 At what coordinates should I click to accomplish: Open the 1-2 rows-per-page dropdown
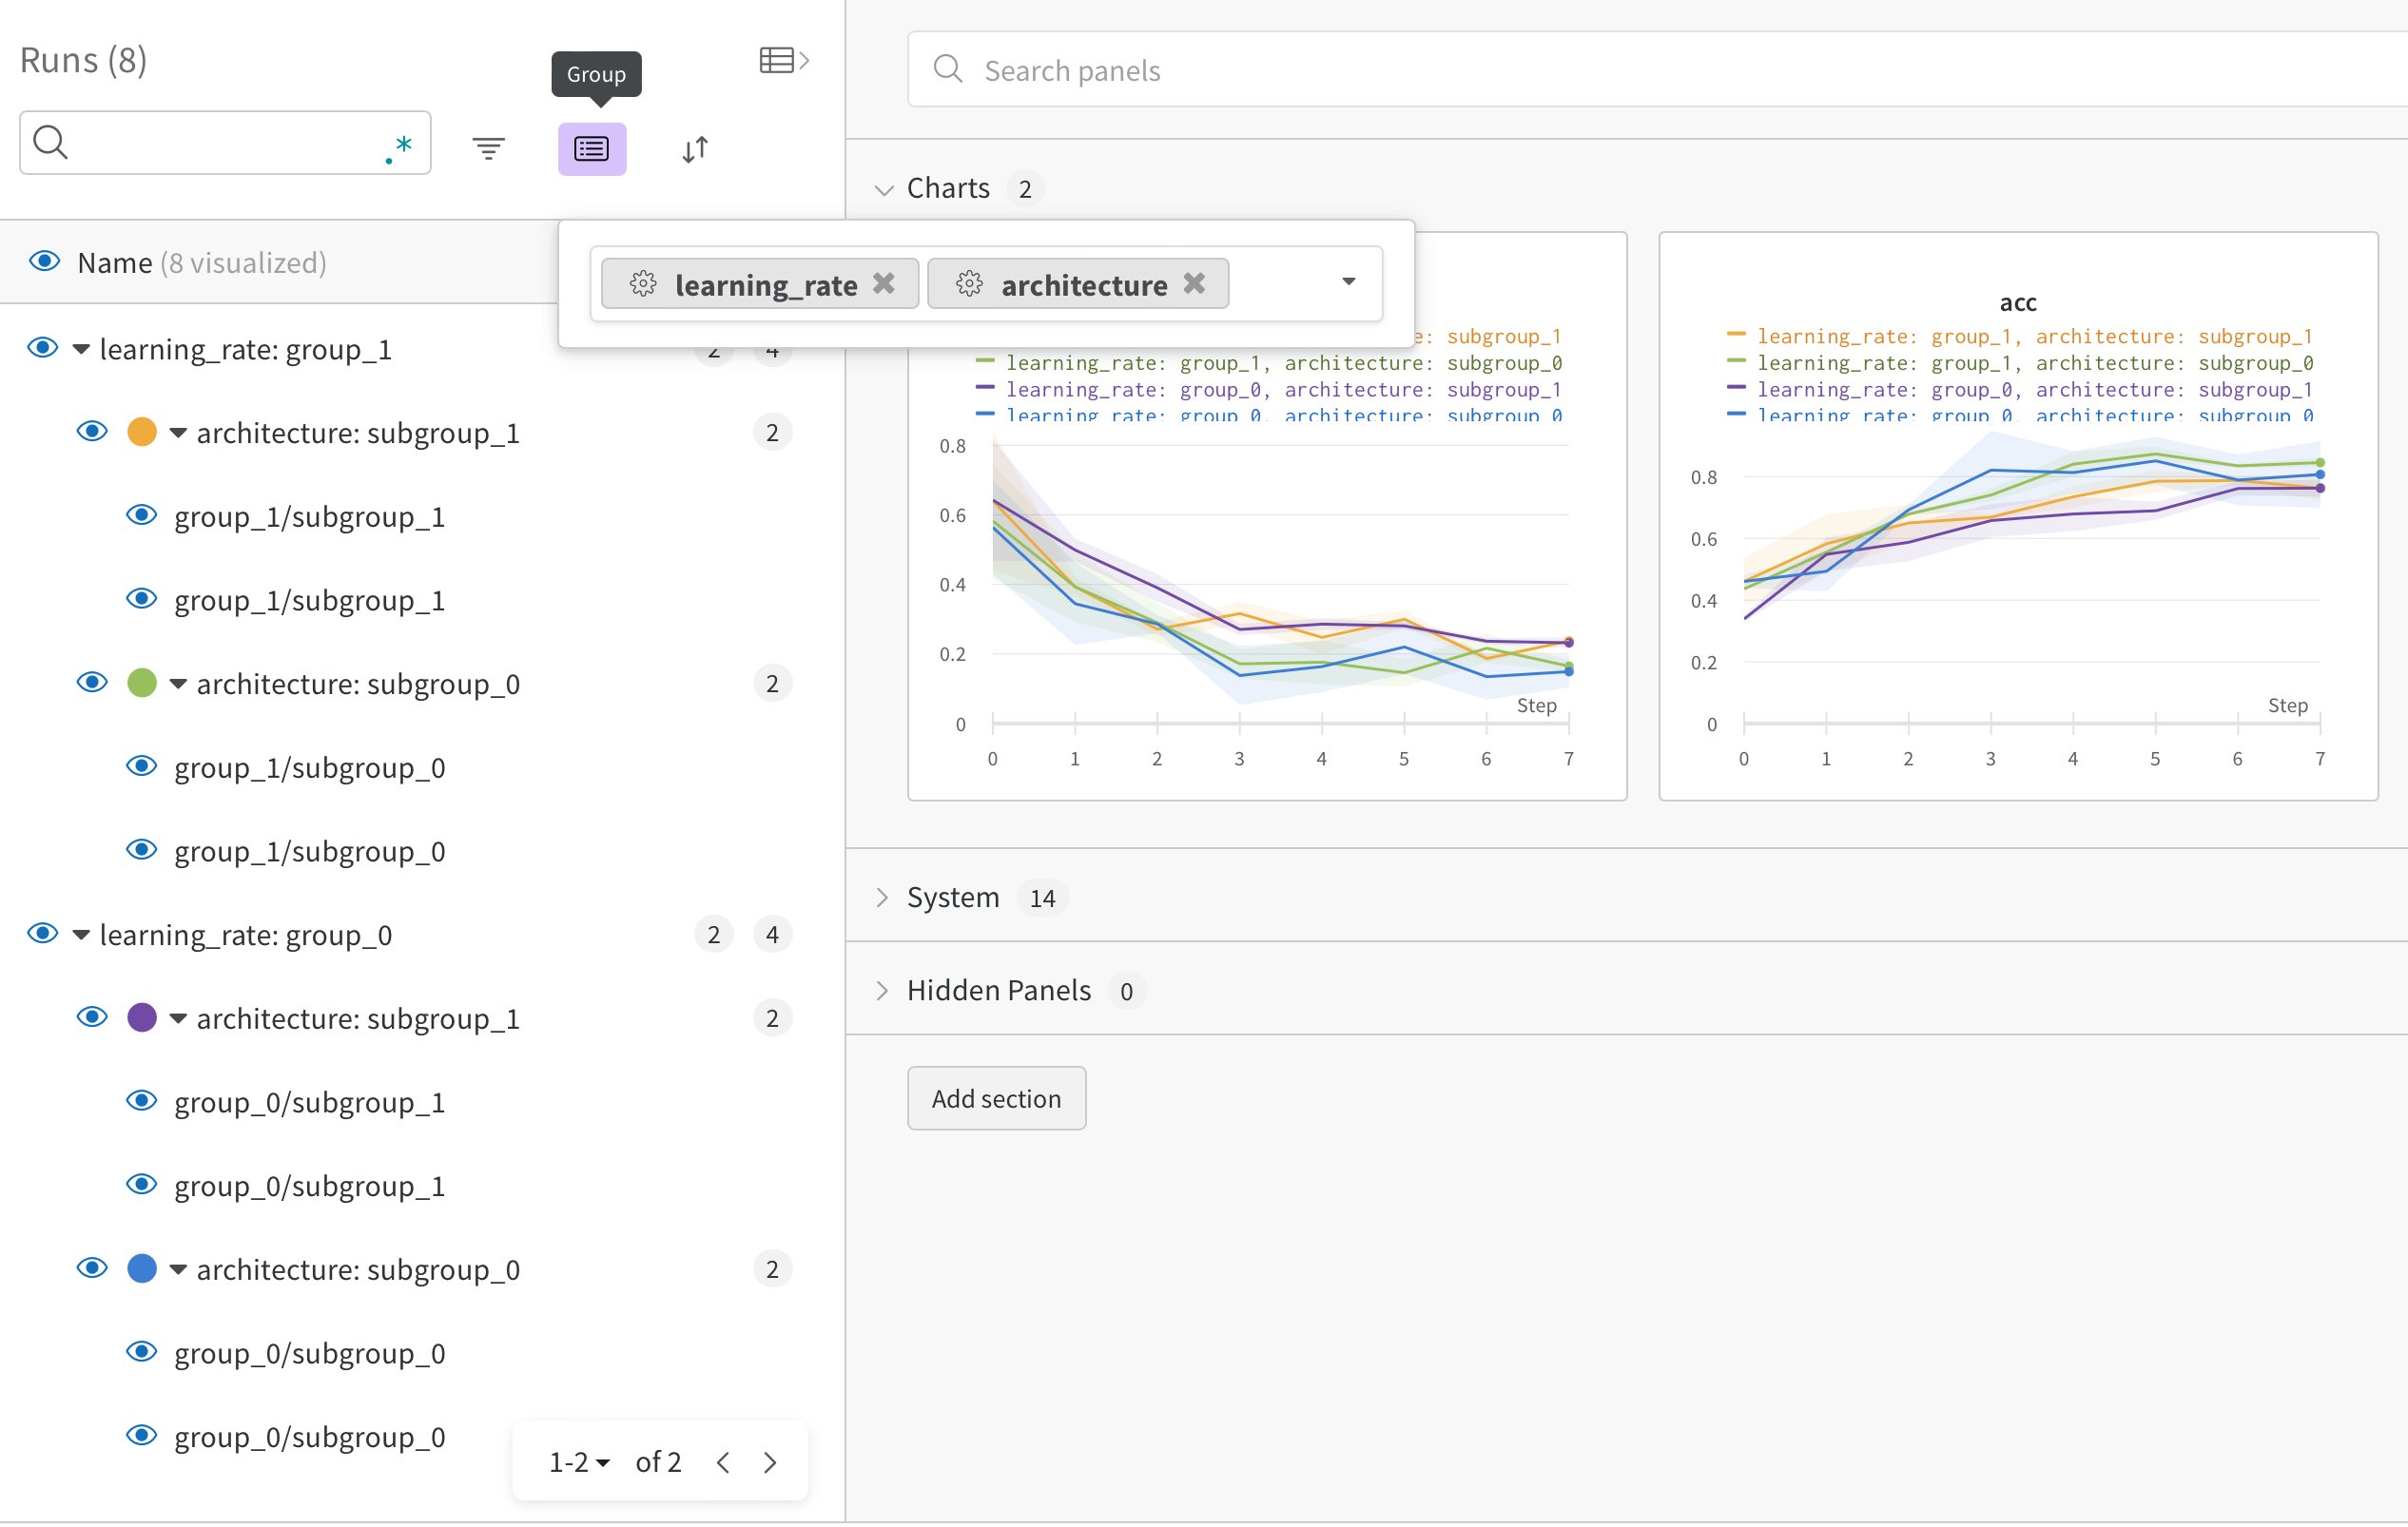[x=579, y=1462]
